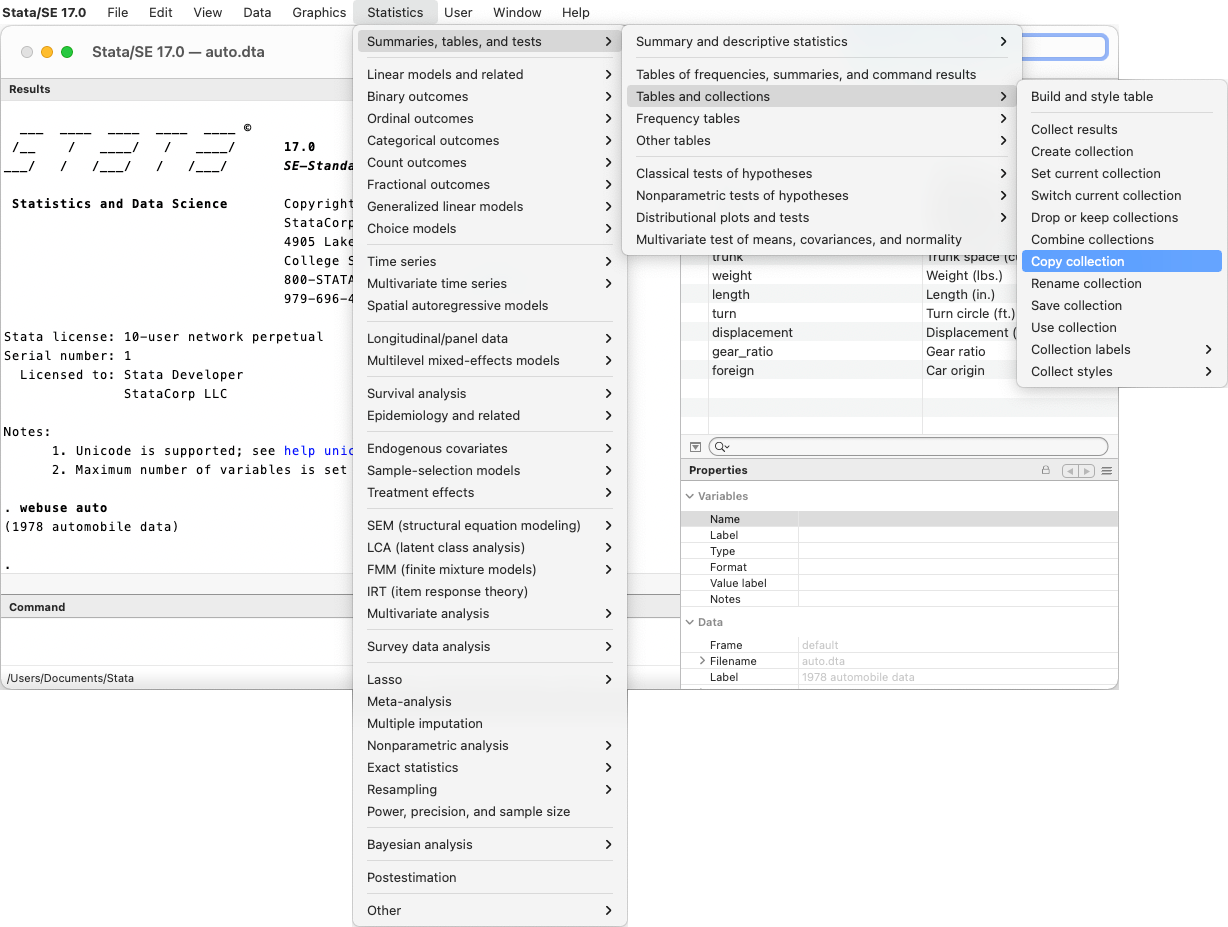Open Nonparametric tests of hypotheses submenu
This screenshot has width=1228, height=927.
click(x=821, y=195)
